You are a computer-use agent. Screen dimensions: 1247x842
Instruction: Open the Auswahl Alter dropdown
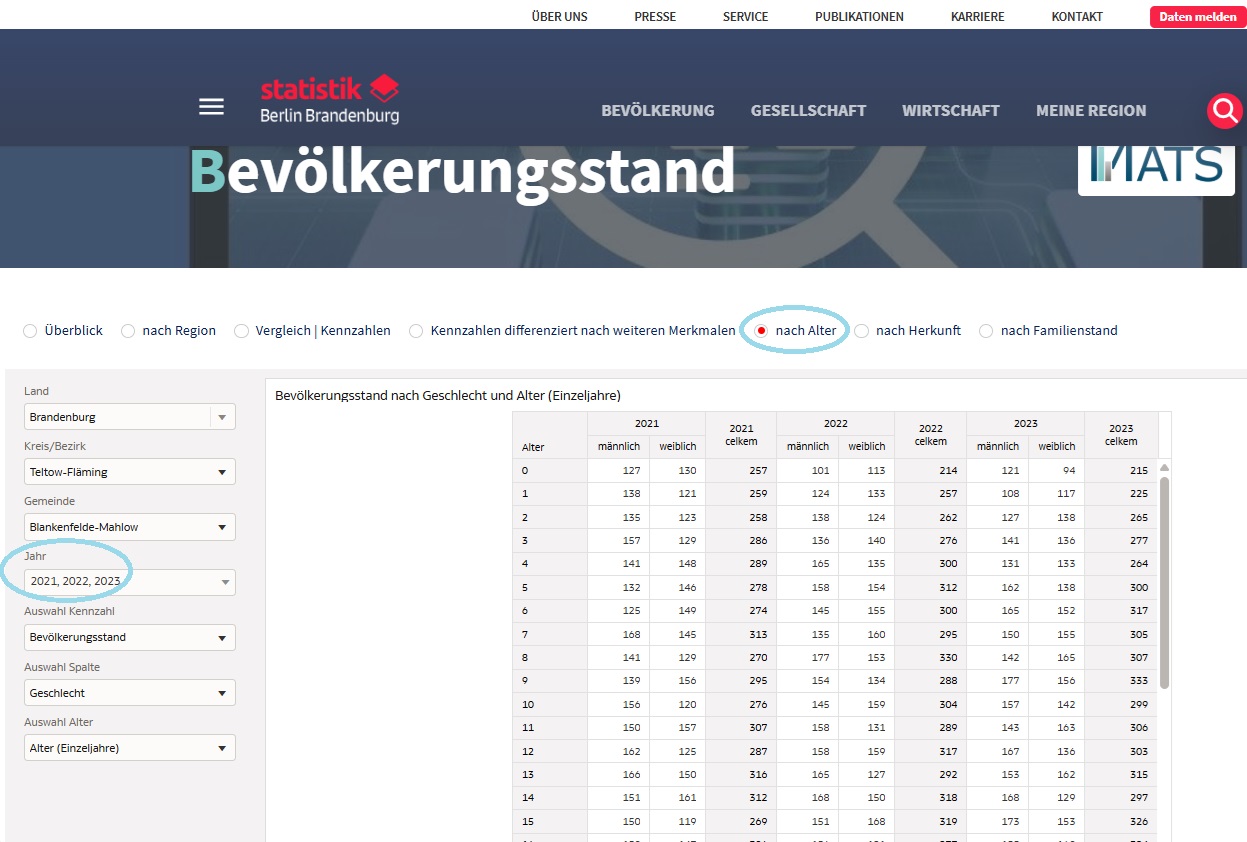point(129,748)
